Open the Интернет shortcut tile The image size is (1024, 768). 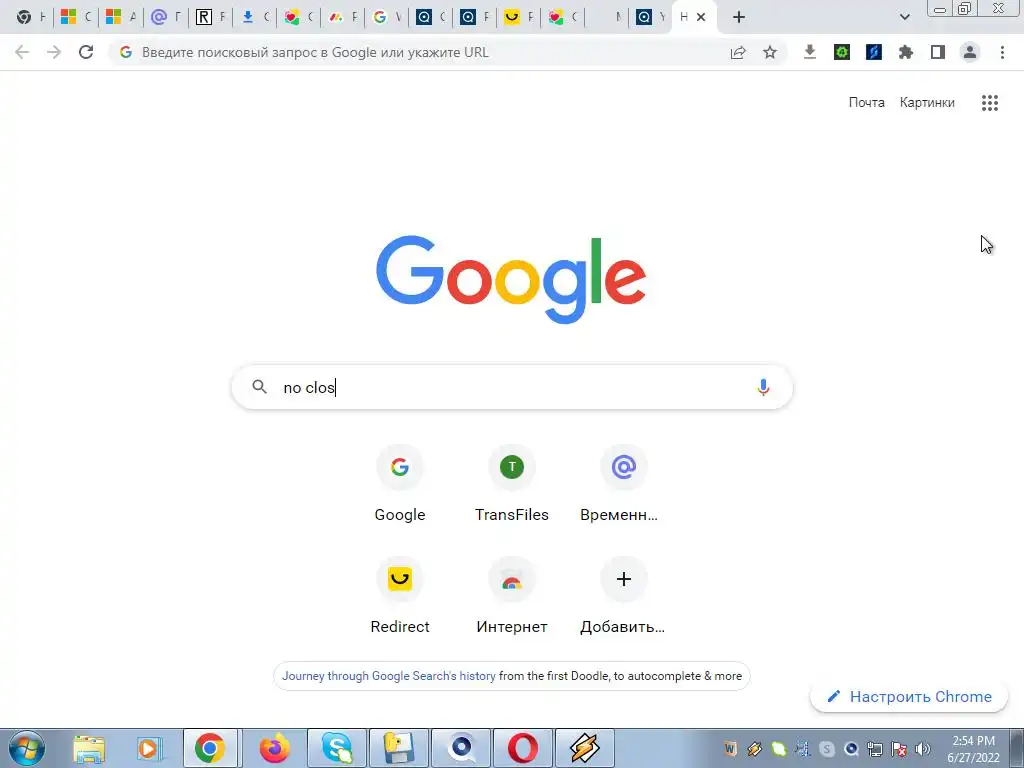tap(512, 596)
